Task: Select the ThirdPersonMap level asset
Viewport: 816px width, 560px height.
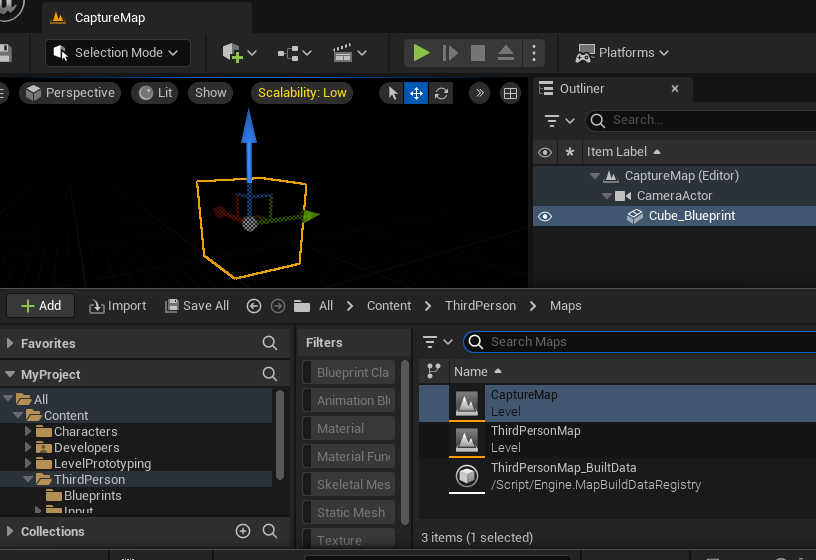Action: 617,440
